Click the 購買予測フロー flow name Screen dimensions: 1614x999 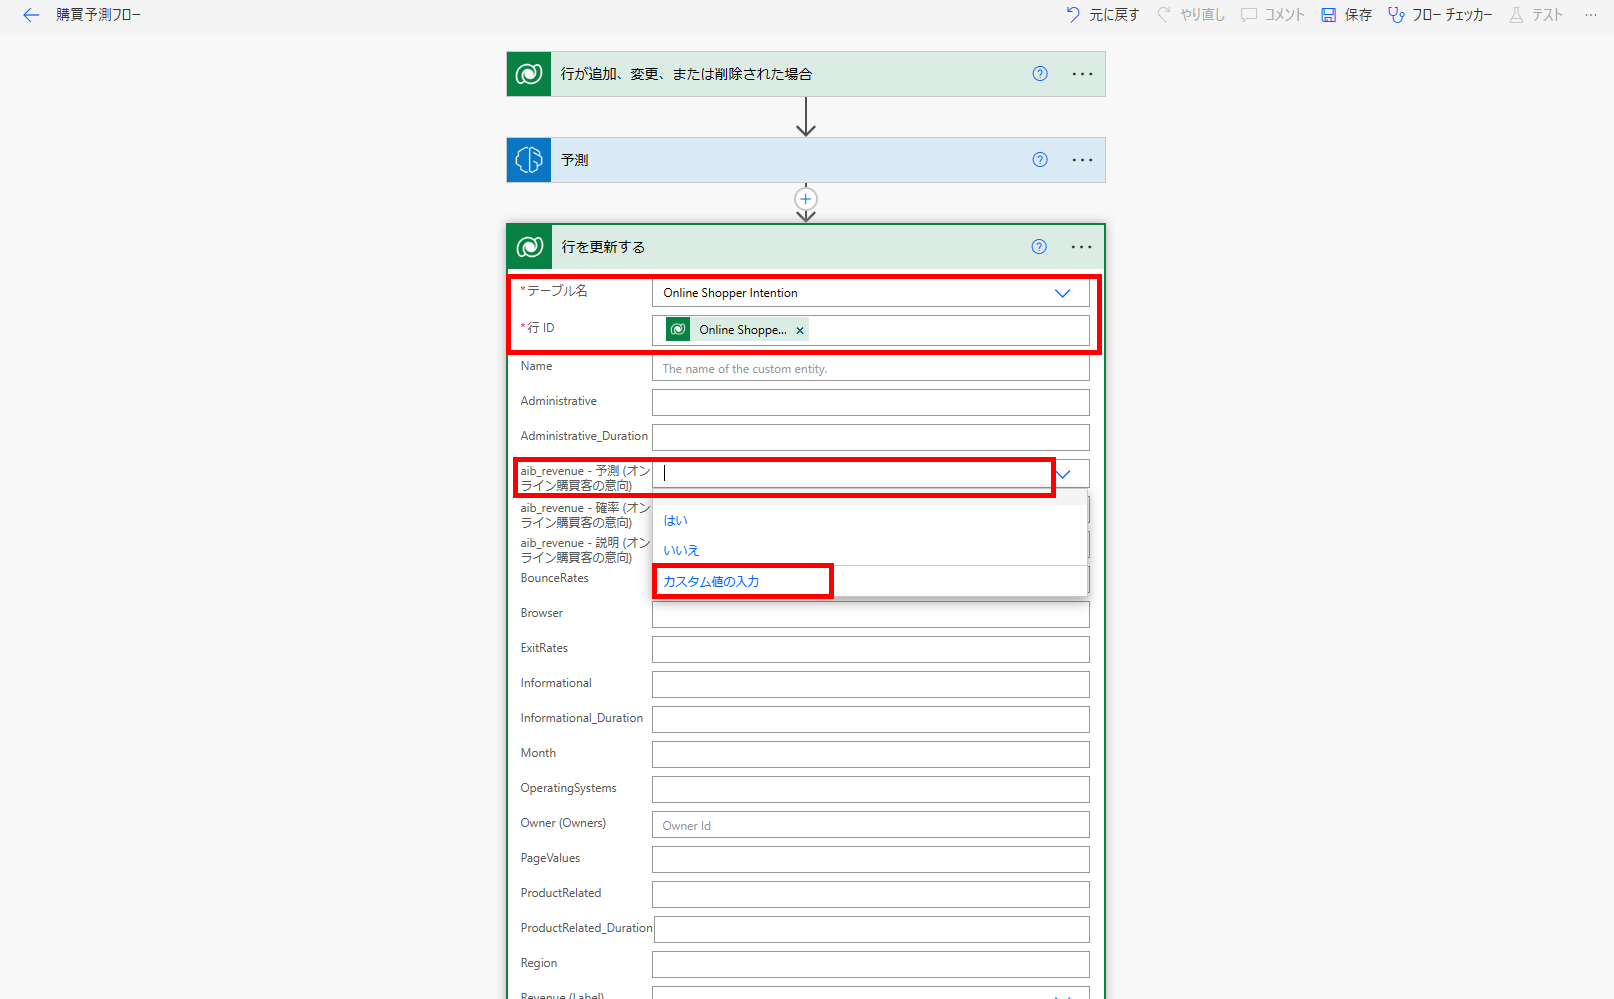coord(98,15)
